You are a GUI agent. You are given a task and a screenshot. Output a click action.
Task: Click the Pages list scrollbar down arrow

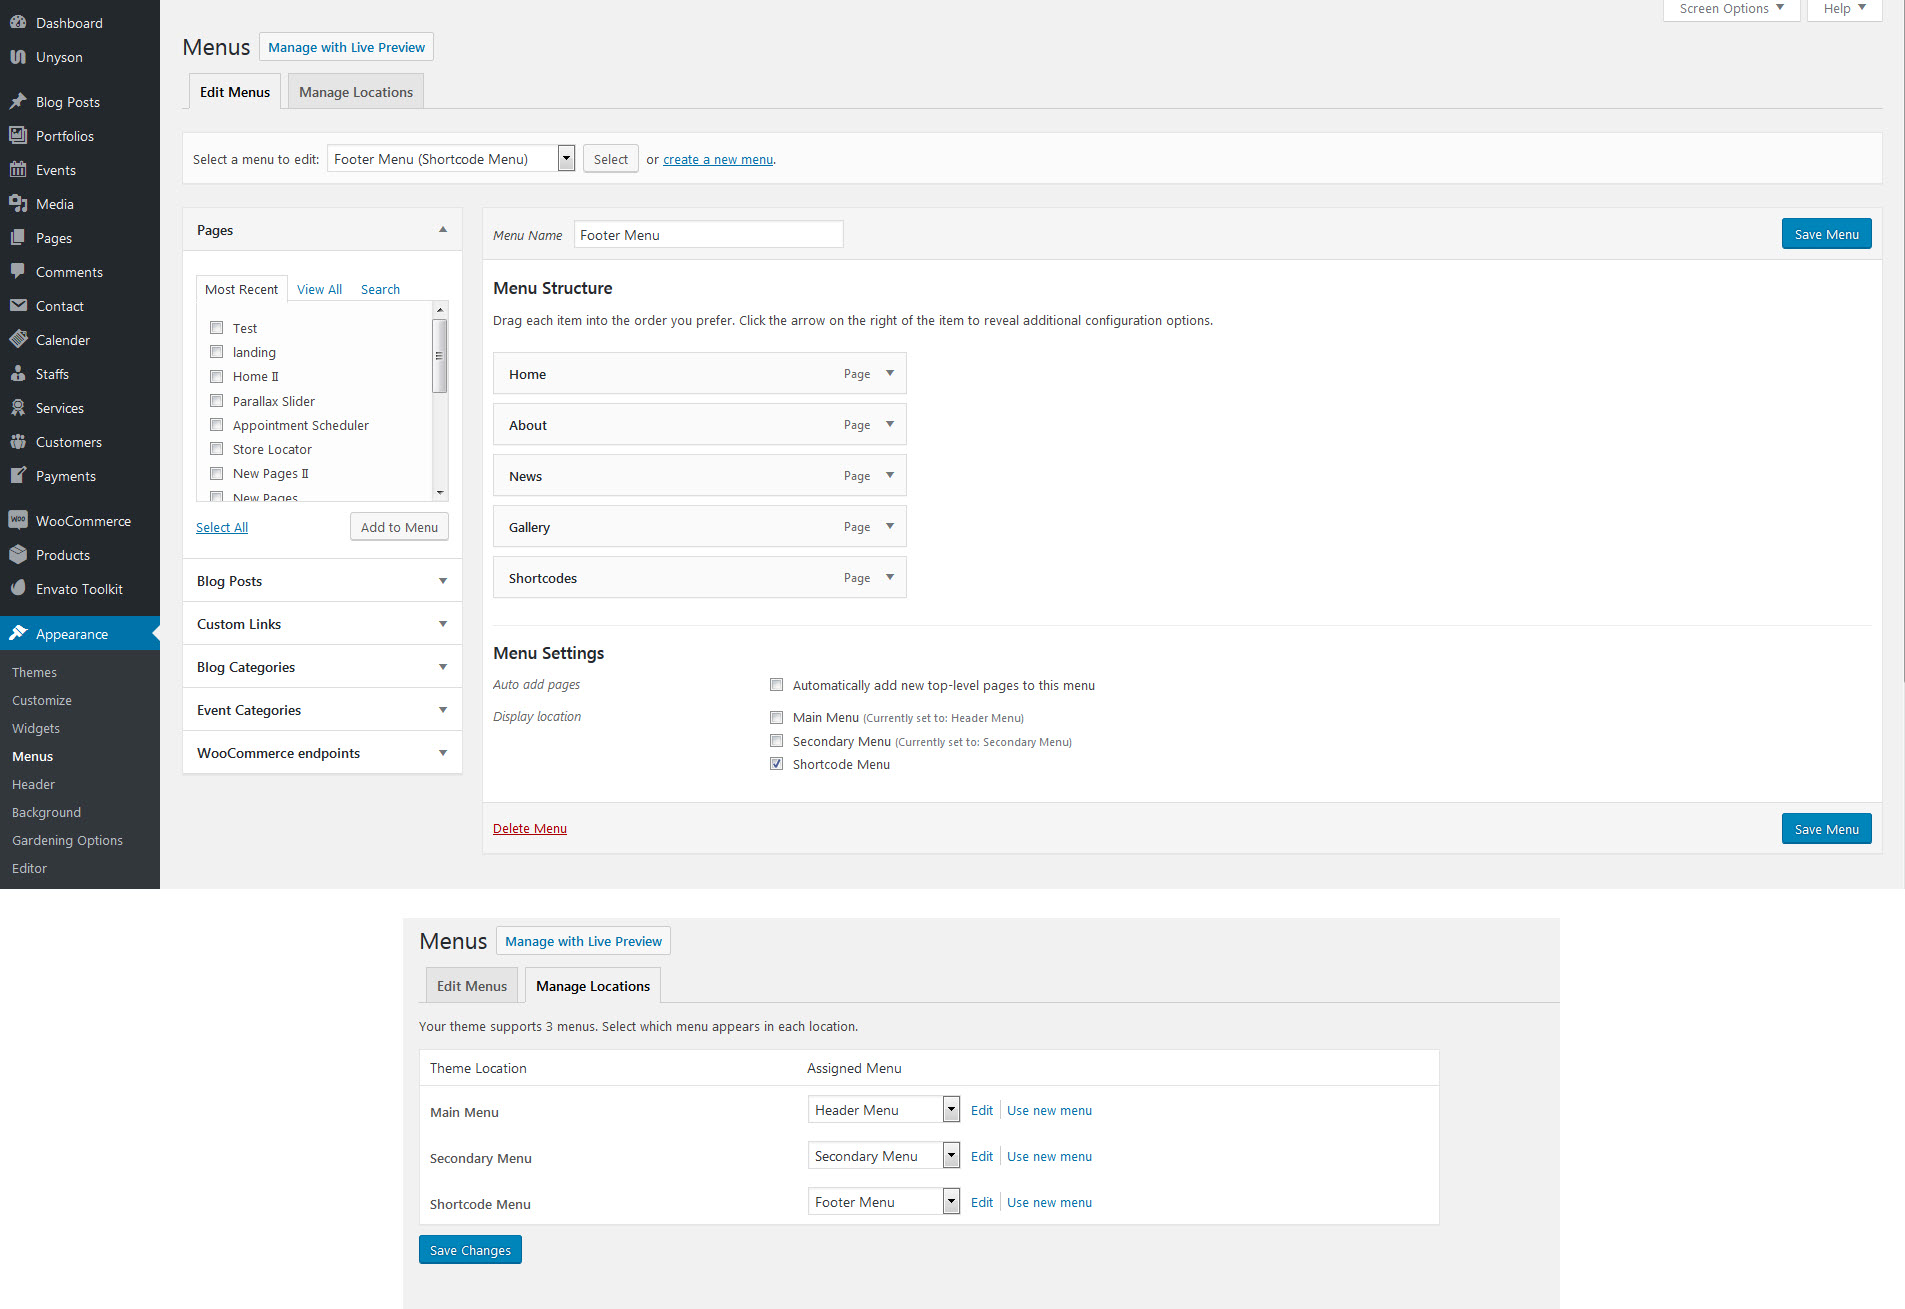tap(440, 493)
